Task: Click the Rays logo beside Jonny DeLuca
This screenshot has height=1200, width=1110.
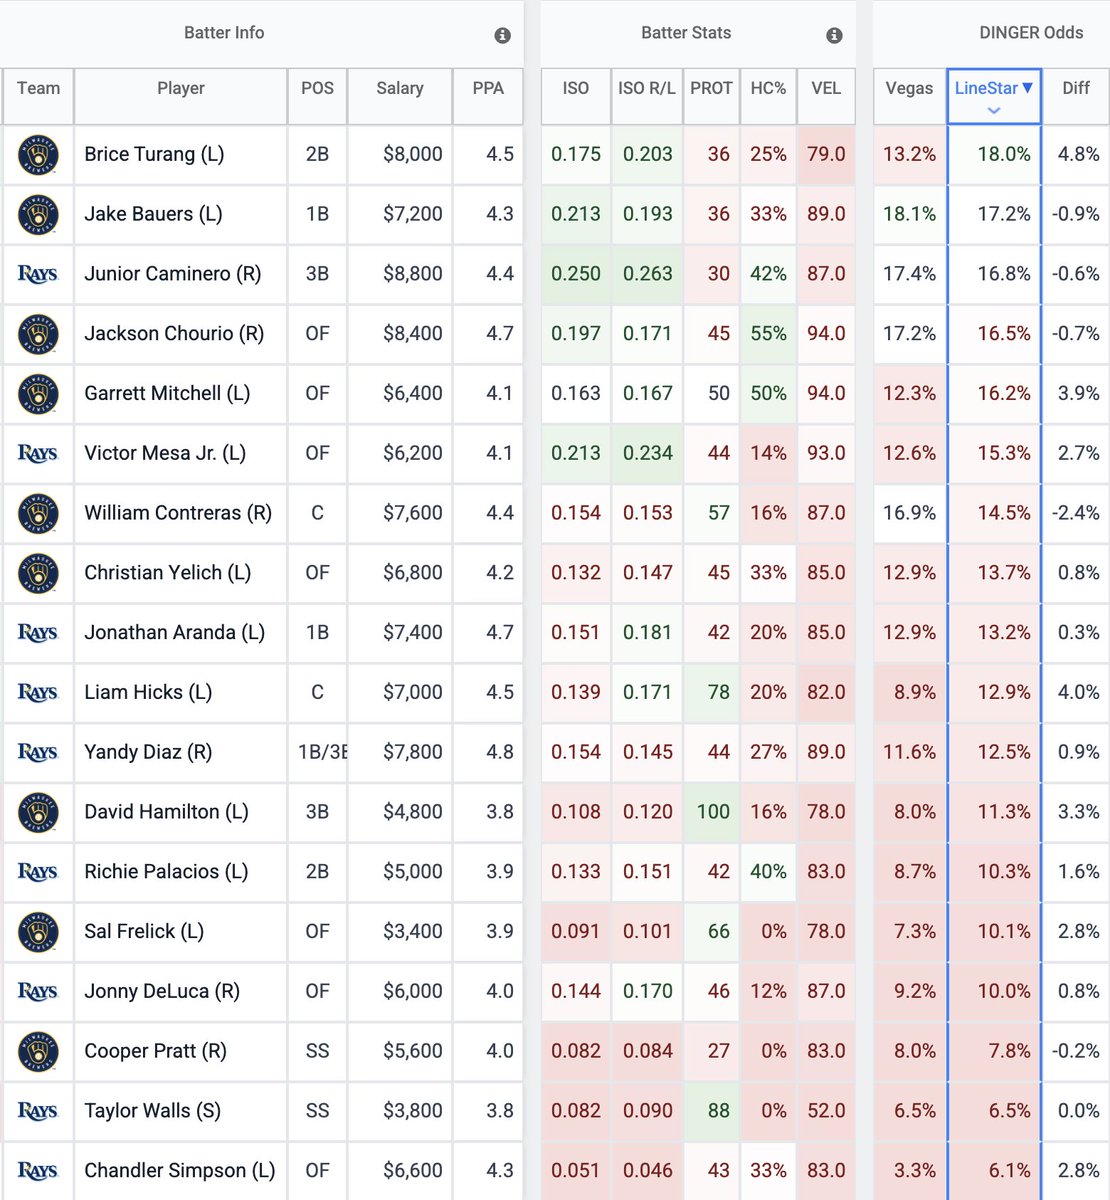Action: point(38,991)
